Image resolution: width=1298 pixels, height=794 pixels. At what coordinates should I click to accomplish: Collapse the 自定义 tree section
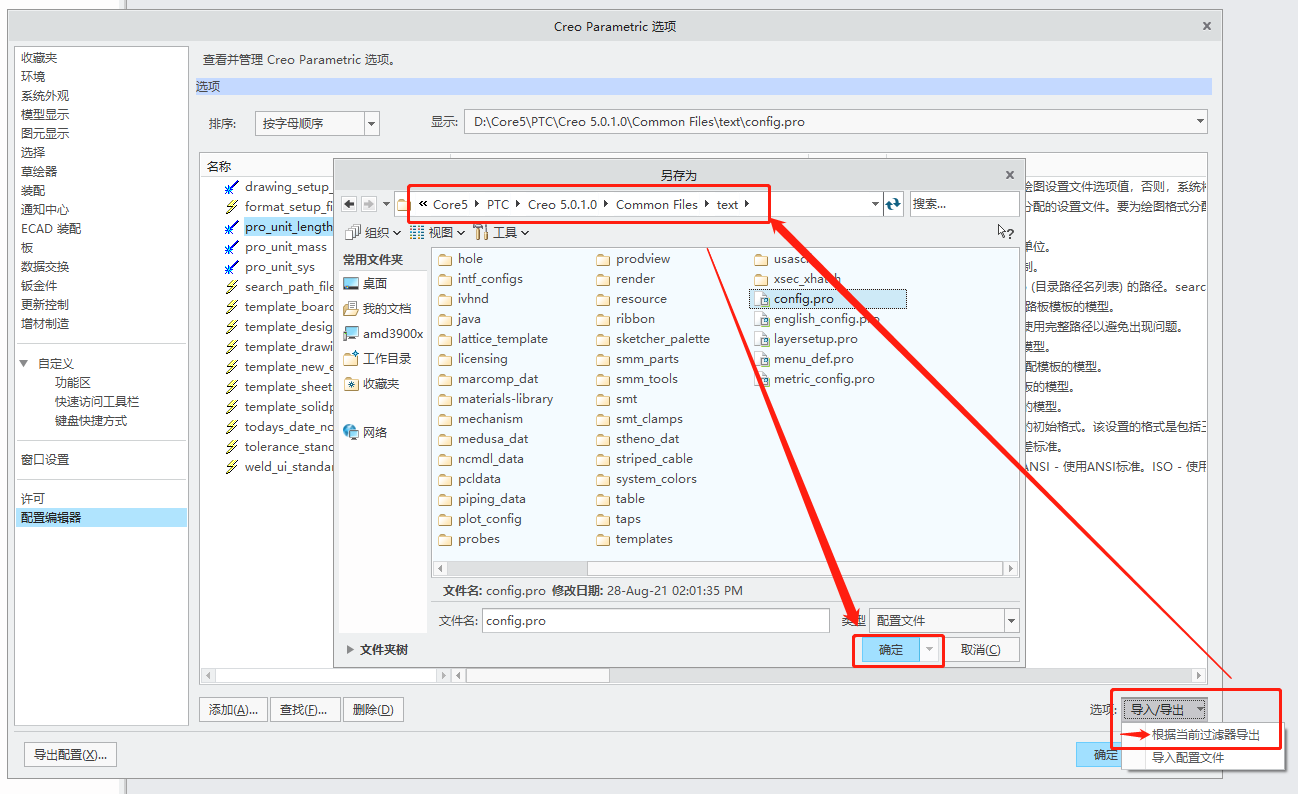[24, 364]
